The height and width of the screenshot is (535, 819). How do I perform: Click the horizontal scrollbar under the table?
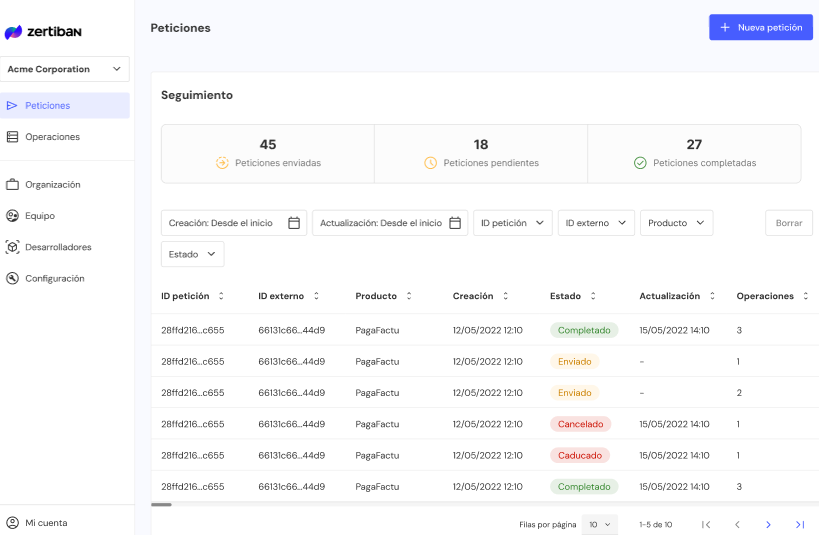click(161, 505)
